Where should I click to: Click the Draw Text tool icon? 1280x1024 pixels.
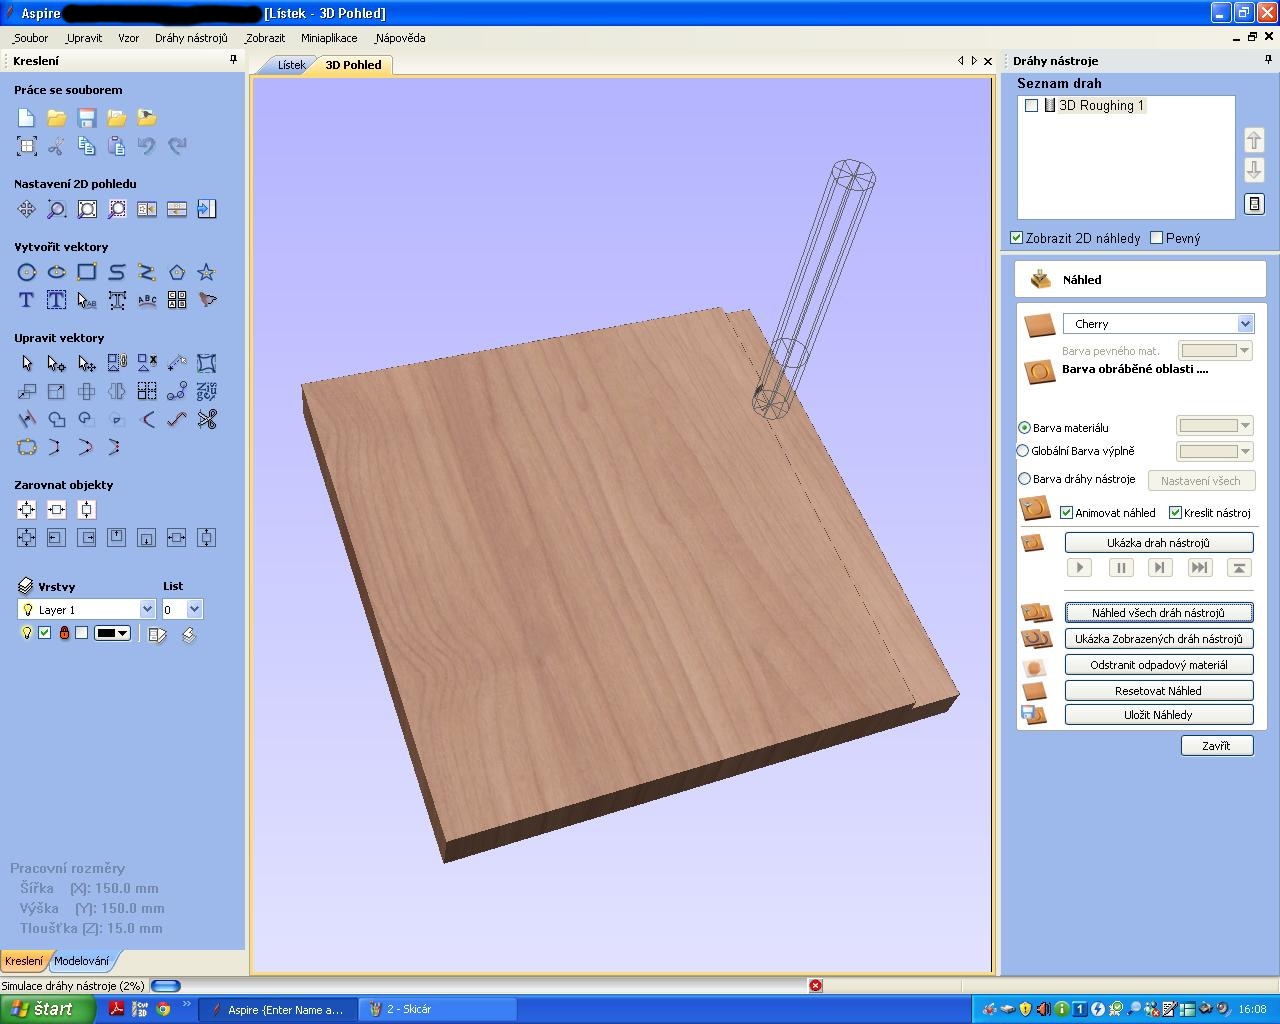tap(27, 300)
